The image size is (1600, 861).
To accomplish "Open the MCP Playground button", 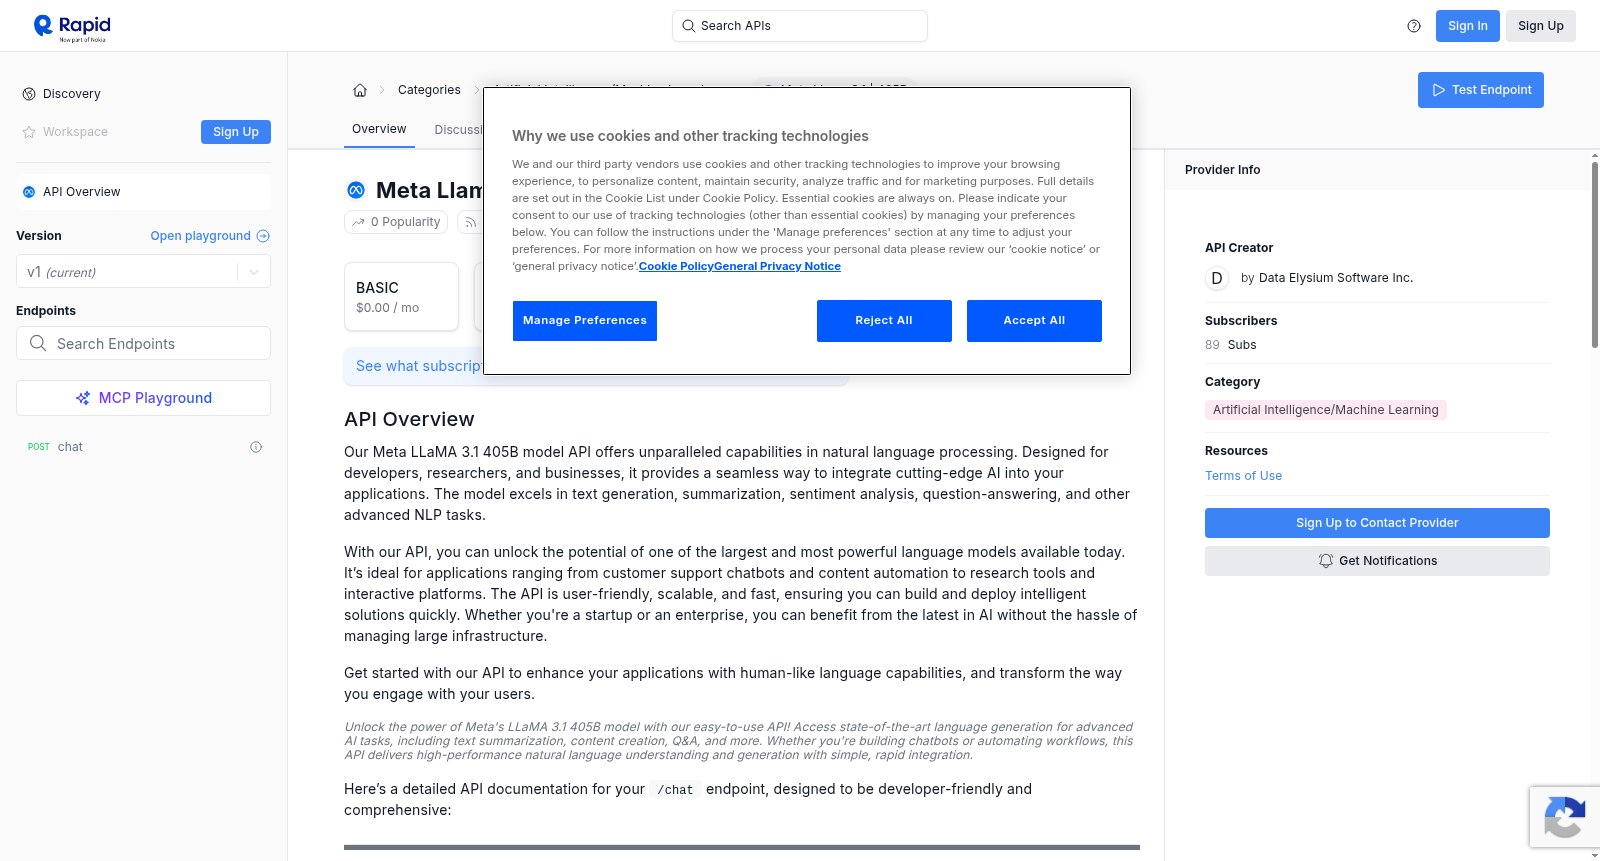I will [x=143, y=398].
